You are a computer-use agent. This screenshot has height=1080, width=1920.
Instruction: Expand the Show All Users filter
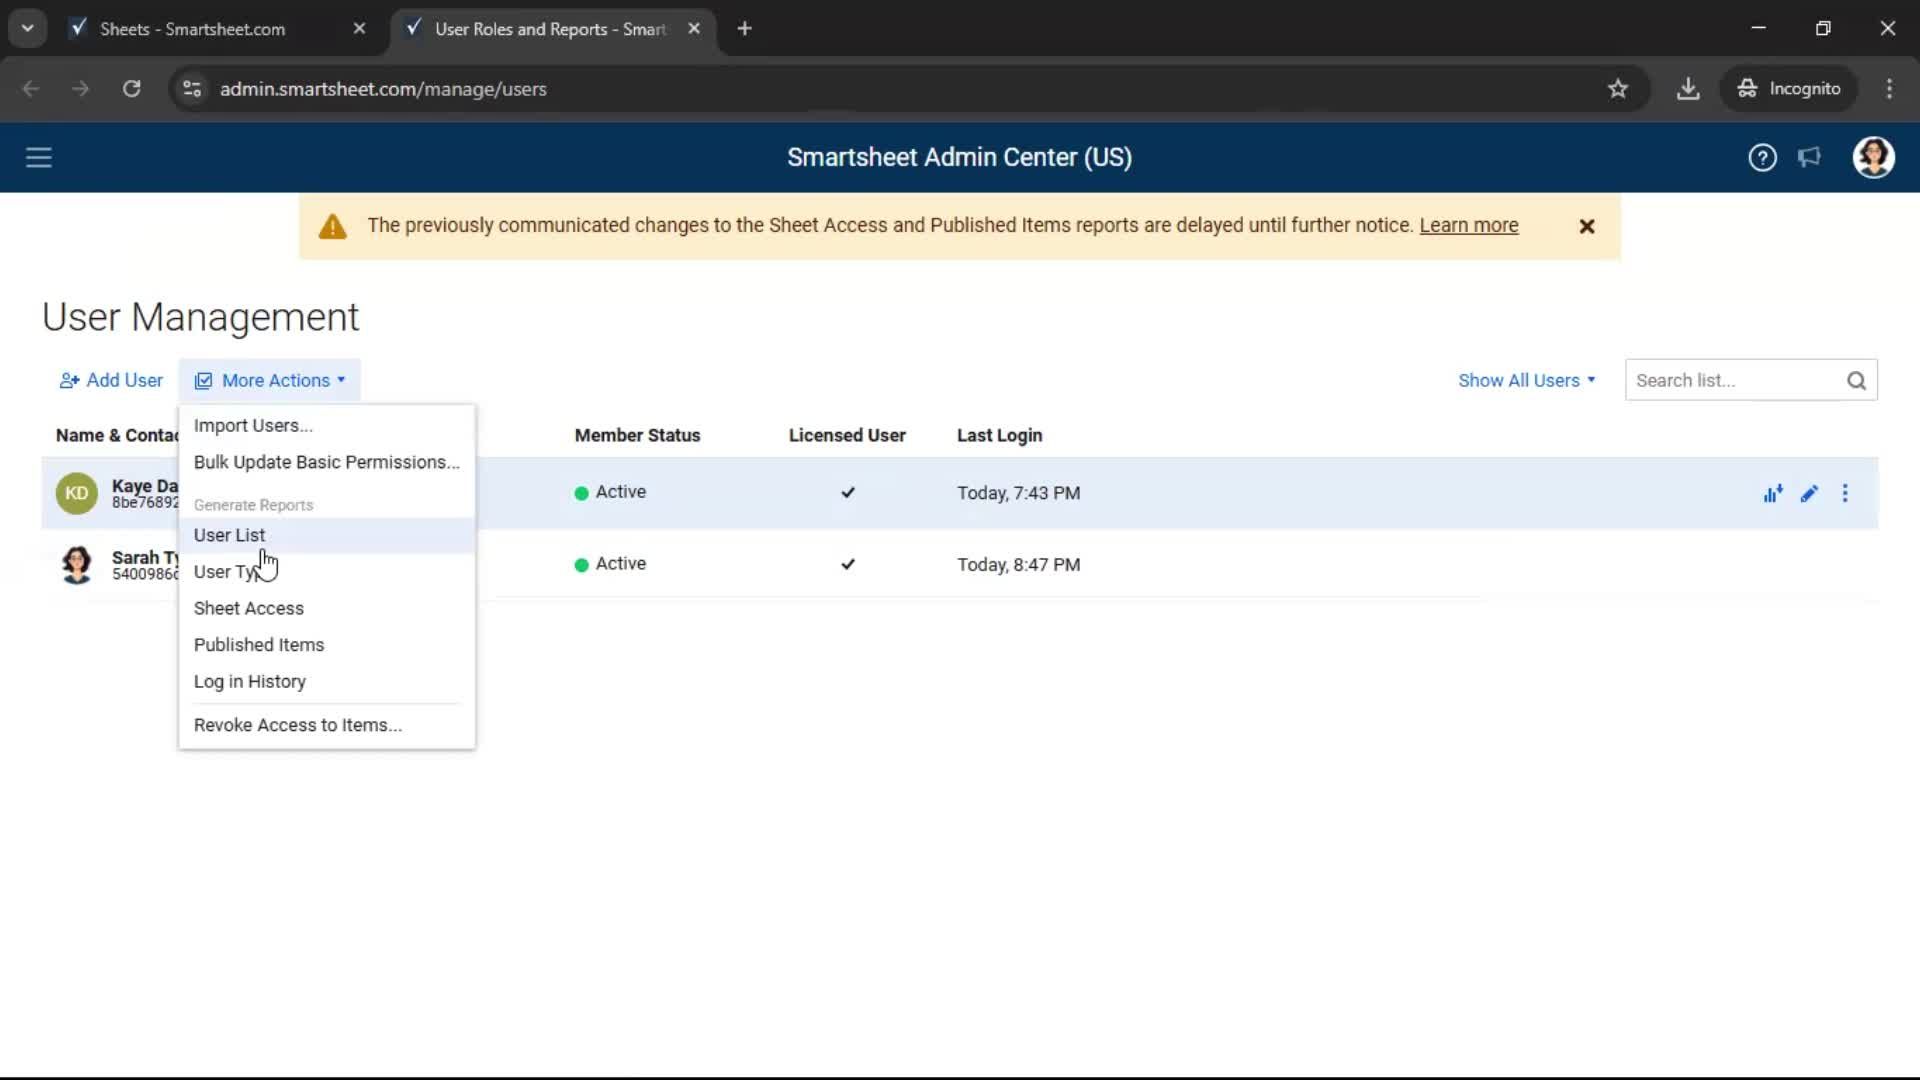point(1526,381)
